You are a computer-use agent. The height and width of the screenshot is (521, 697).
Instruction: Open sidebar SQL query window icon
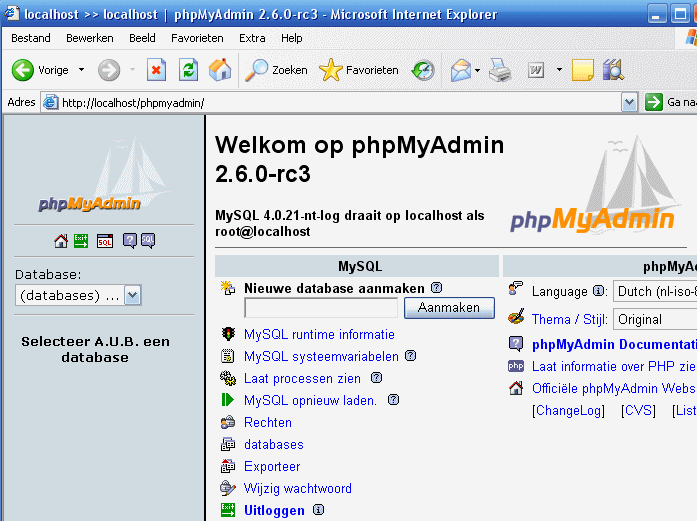(105, 241)
